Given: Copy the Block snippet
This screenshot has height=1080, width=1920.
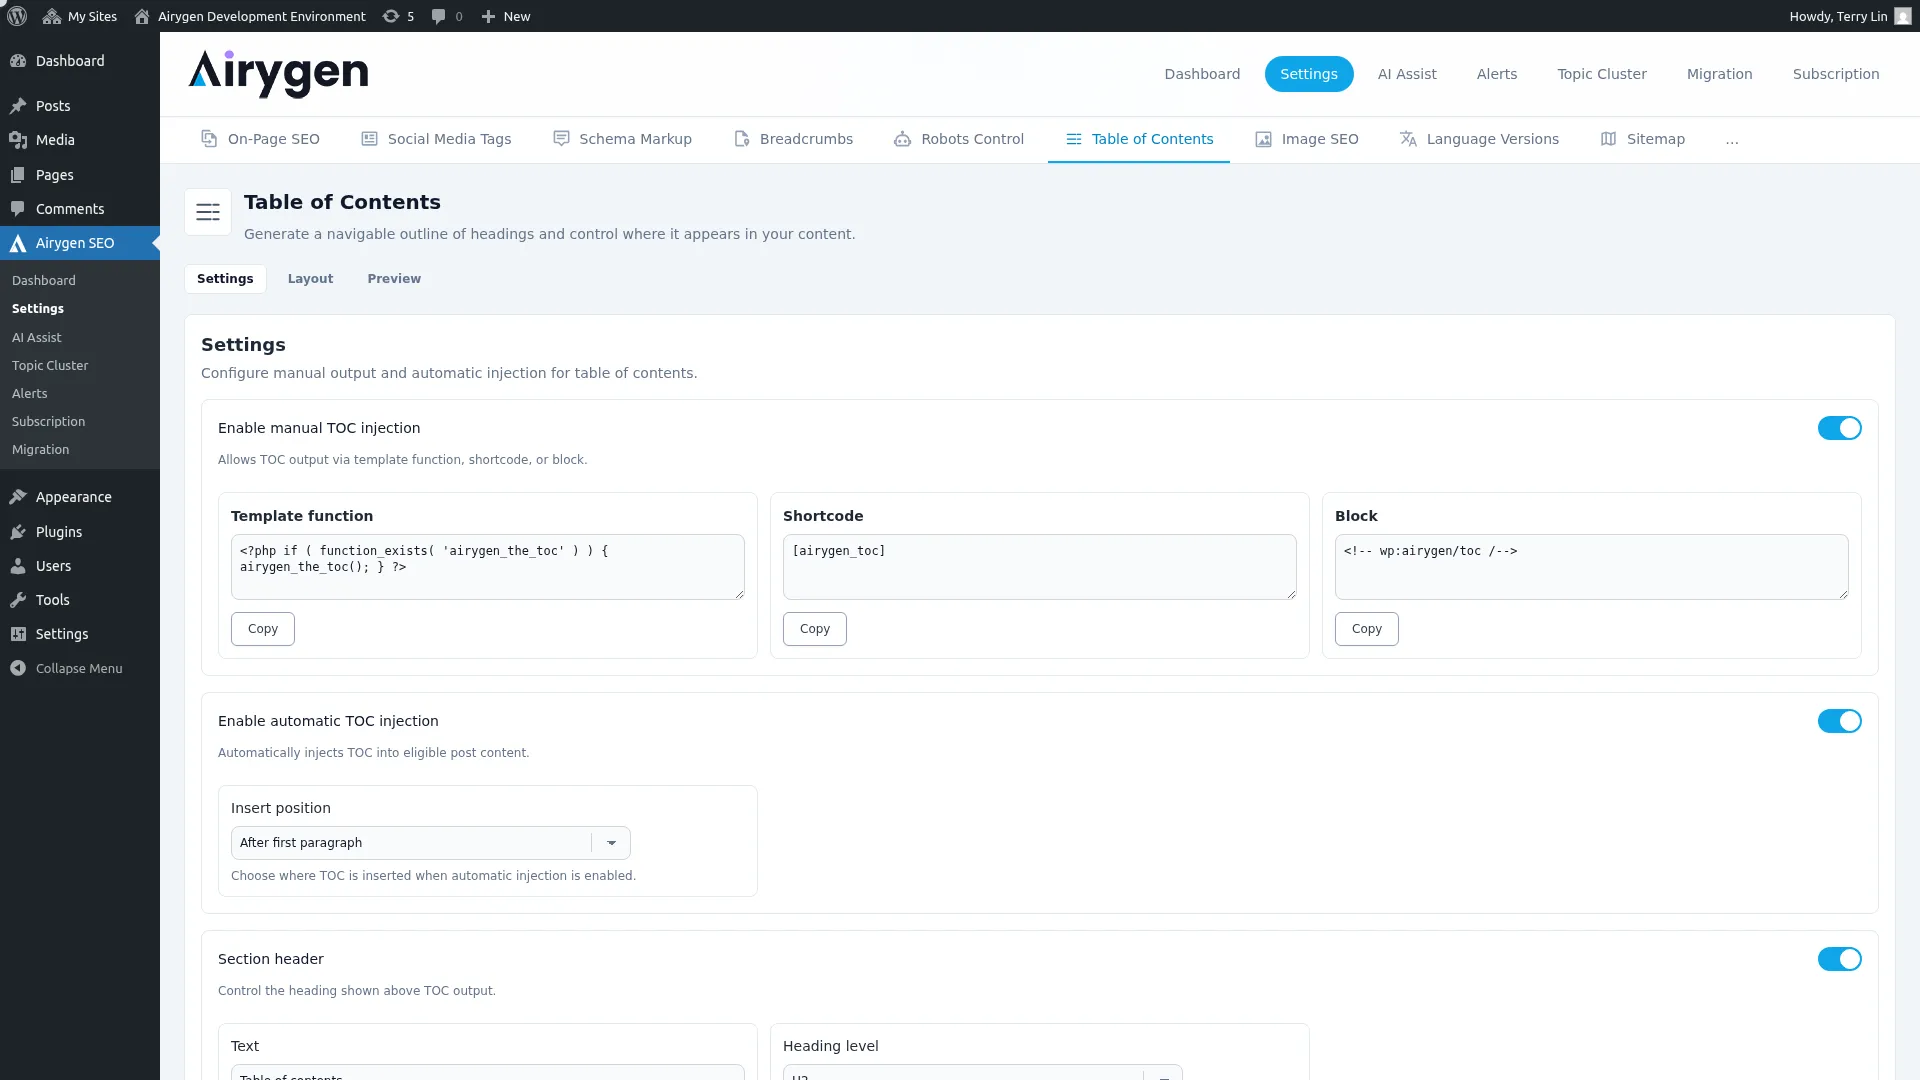Looking at the screenshot, I should (x=1367, y=629).
